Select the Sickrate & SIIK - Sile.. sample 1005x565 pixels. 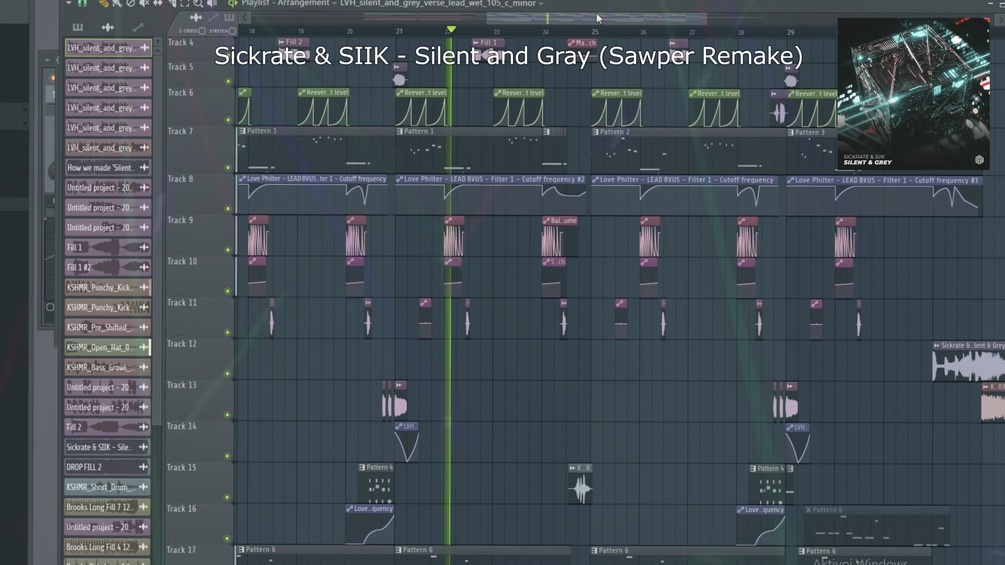(108, 447)
